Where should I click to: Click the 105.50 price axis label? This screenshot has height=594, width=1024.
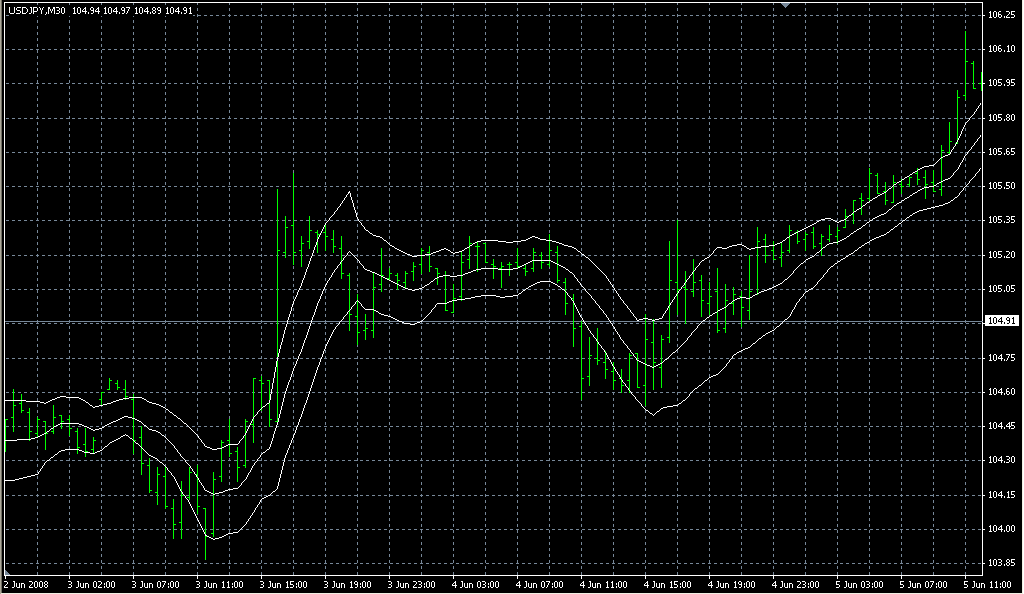coord(1000,186)
